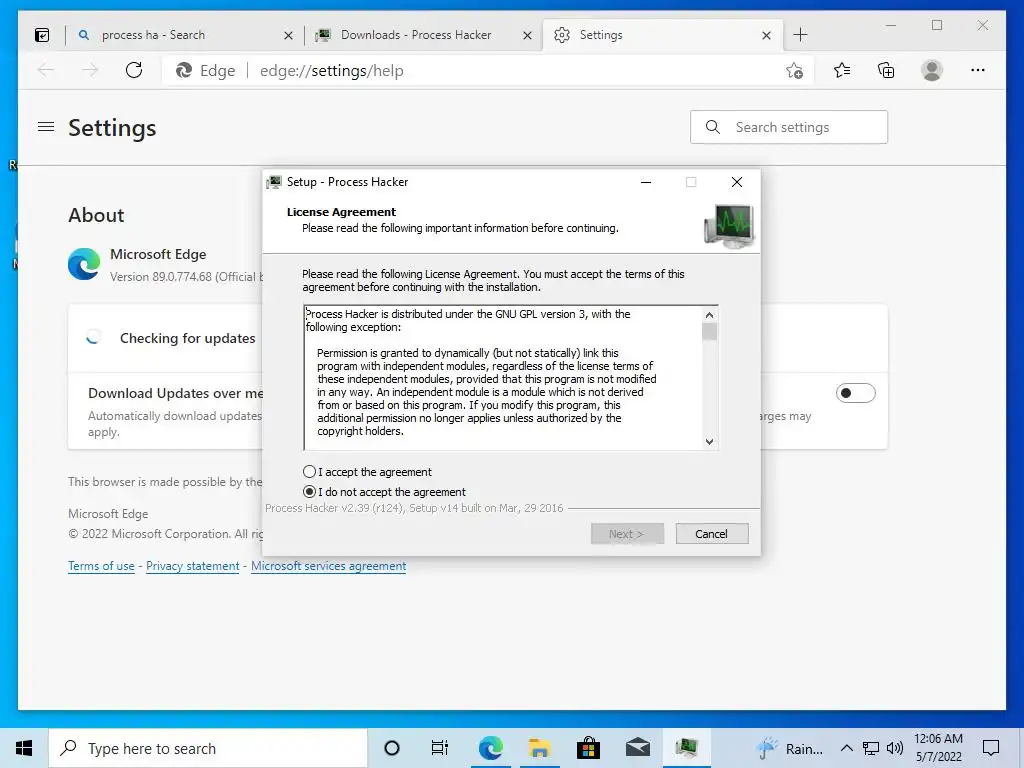Open the weather Rain widget

pyautogui.click(x=789, y=748)
